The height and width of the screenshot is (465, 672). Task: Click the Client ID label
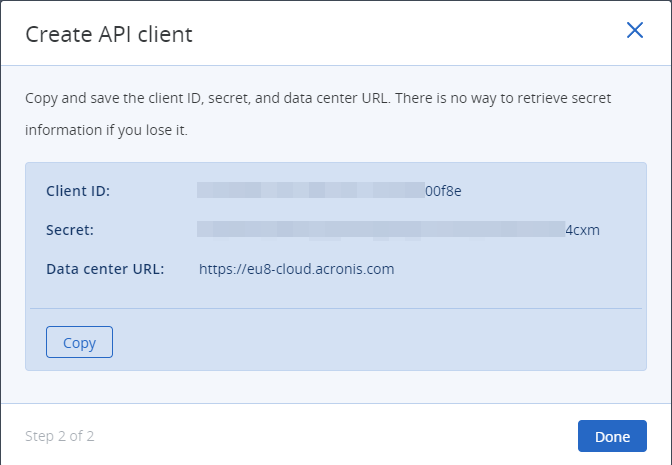pos(78,191)
